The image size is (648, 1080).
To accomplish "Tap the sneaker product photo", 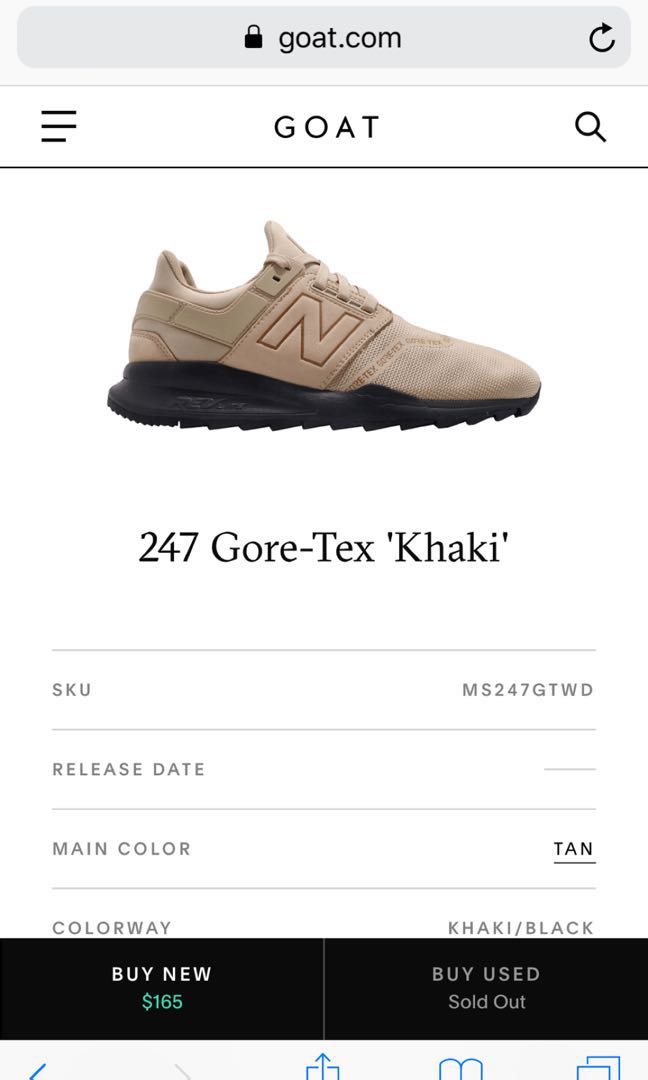I will 324,330.
